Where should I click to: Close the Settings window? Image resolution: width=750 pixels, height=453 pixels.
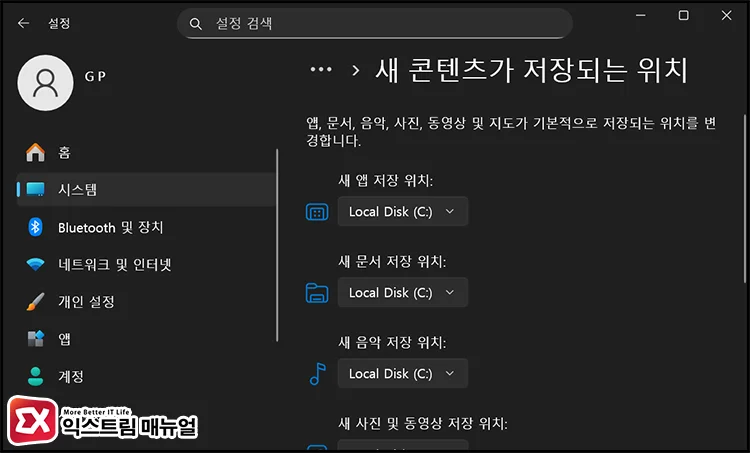click(726, 15)
